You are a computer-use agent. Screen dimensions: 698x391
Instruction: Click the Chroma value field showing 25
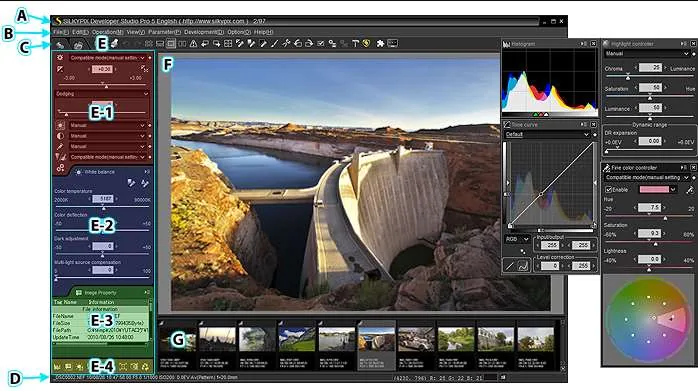tap(650, 68)
